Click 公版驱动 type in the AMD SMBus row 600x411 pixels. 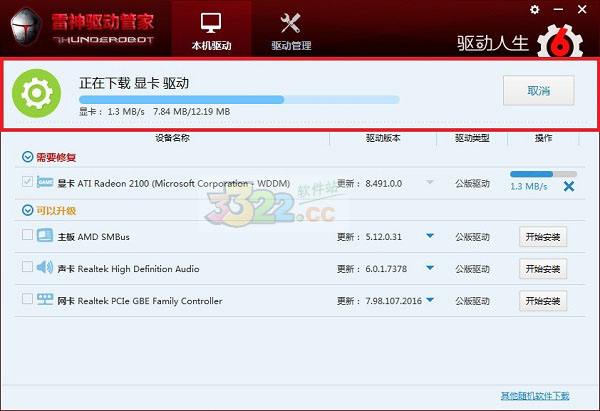pyautogui.click(x=472, y=237)
